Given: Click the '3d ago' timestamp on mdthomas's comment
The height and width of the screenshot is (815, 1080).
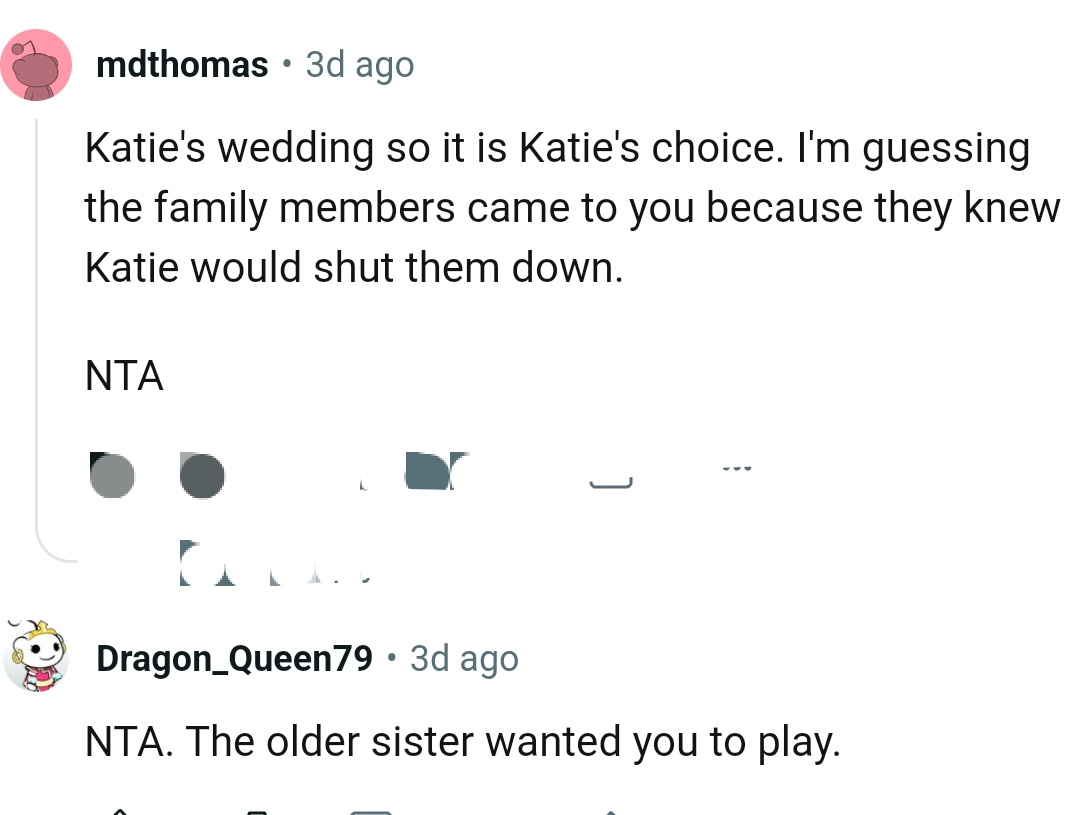Looking at the screenshot, I should (x=358, y=63).
